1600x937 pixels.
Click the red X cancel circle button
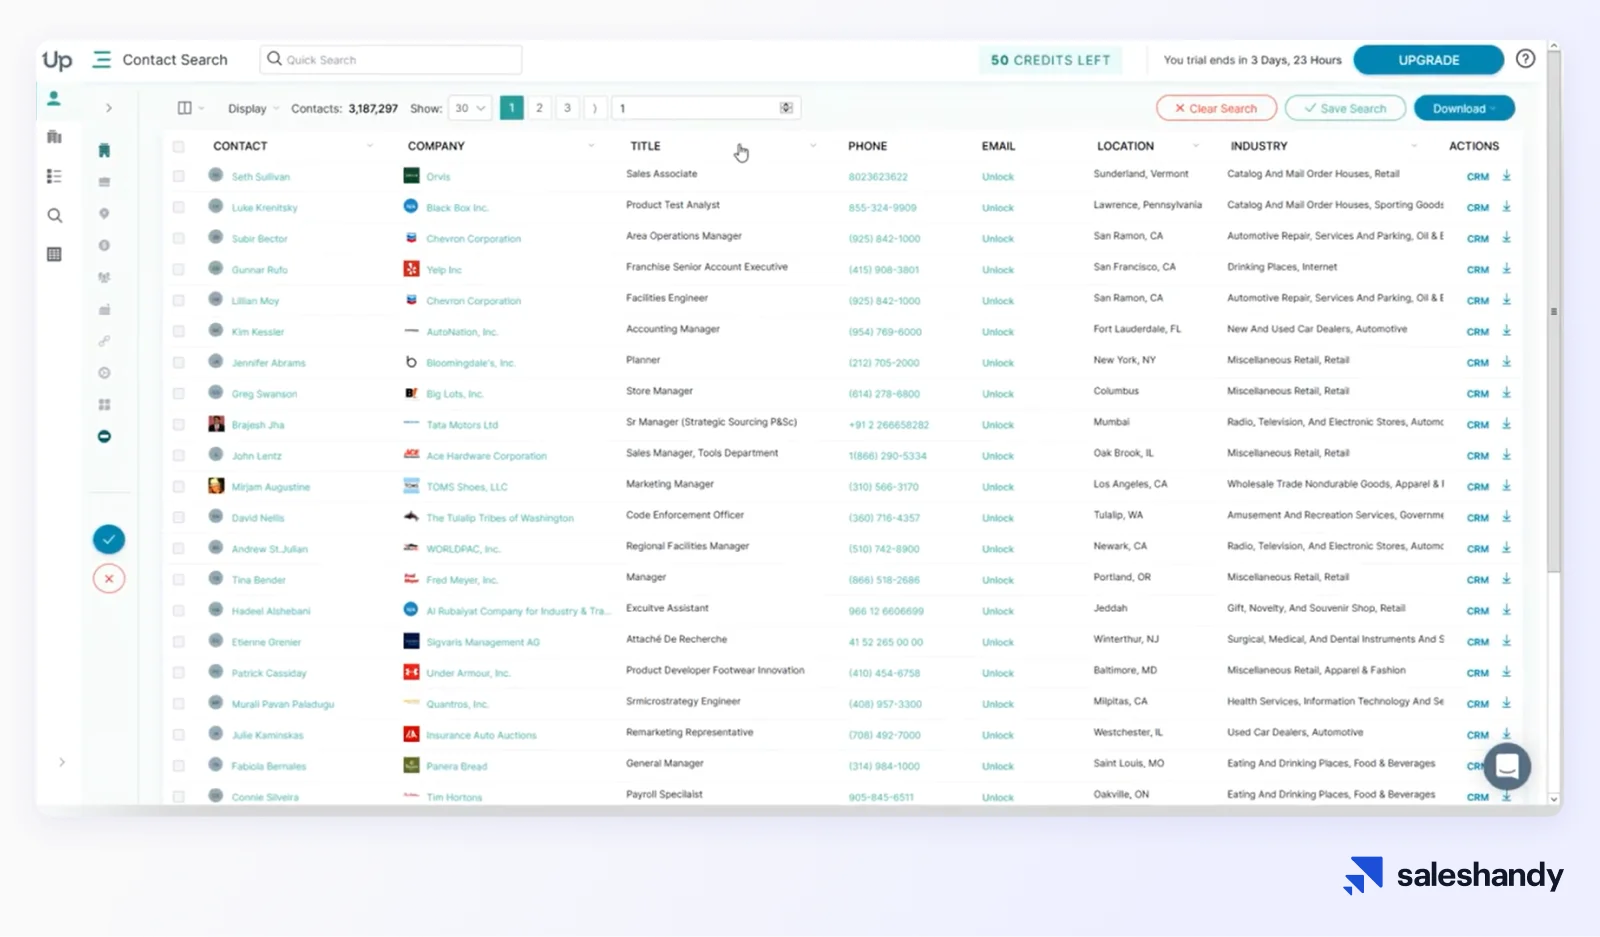(x=109, y=578)
